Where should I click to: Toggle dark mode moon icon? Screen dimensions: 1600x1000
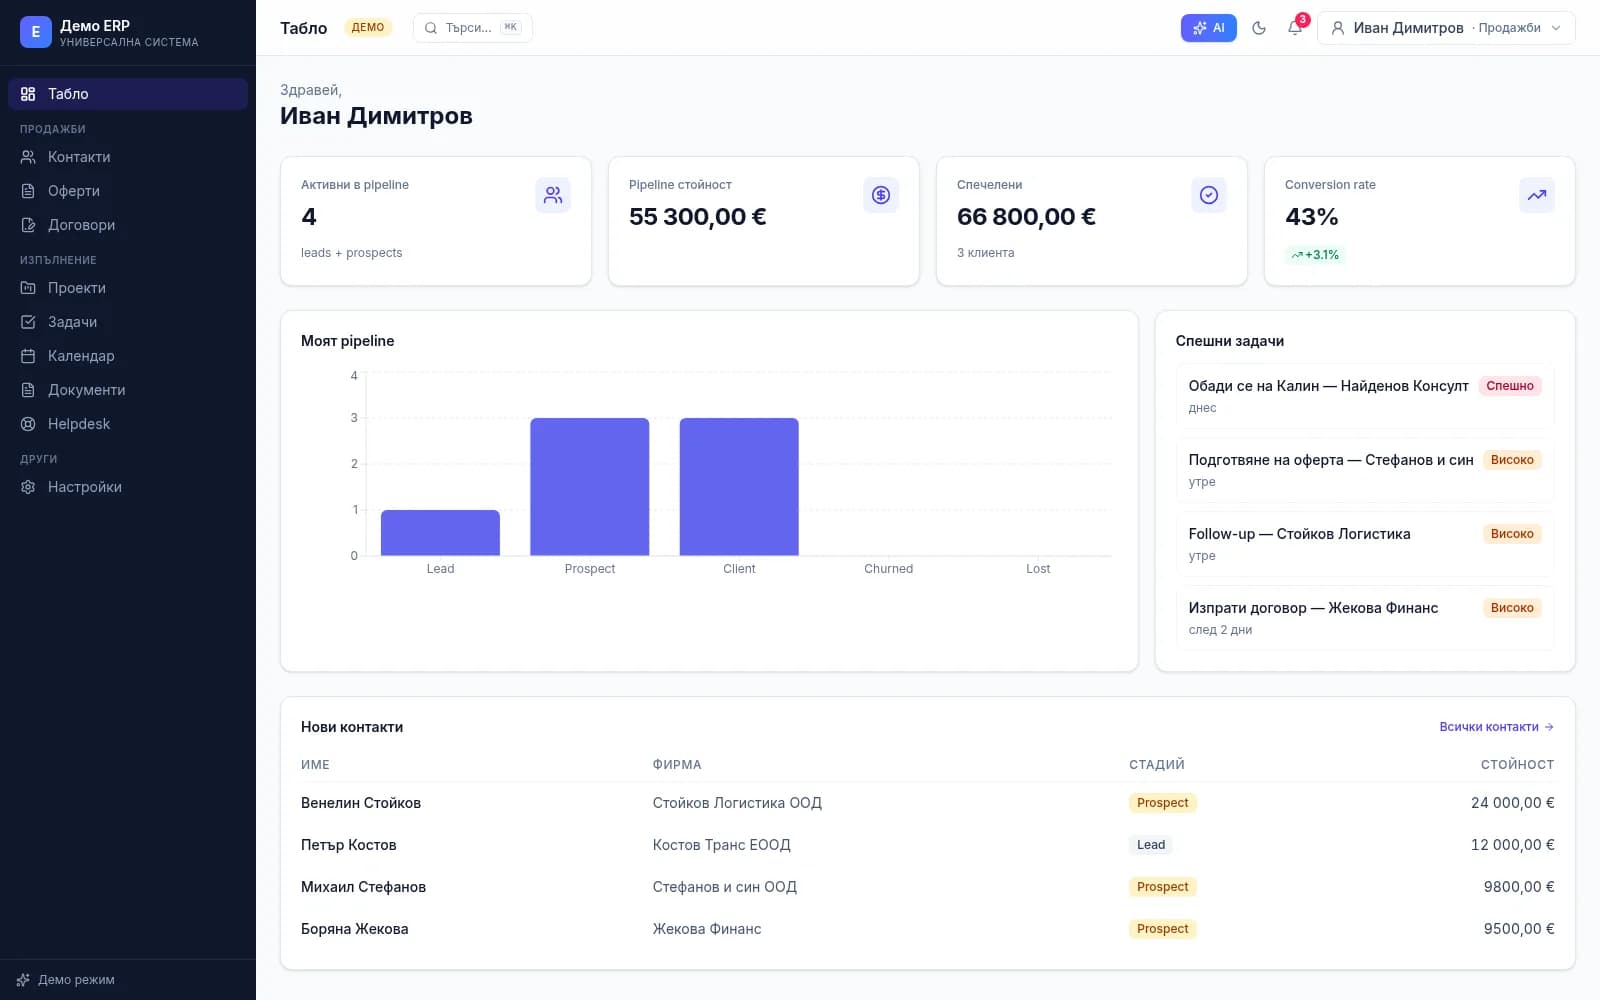pos(1259,28)
